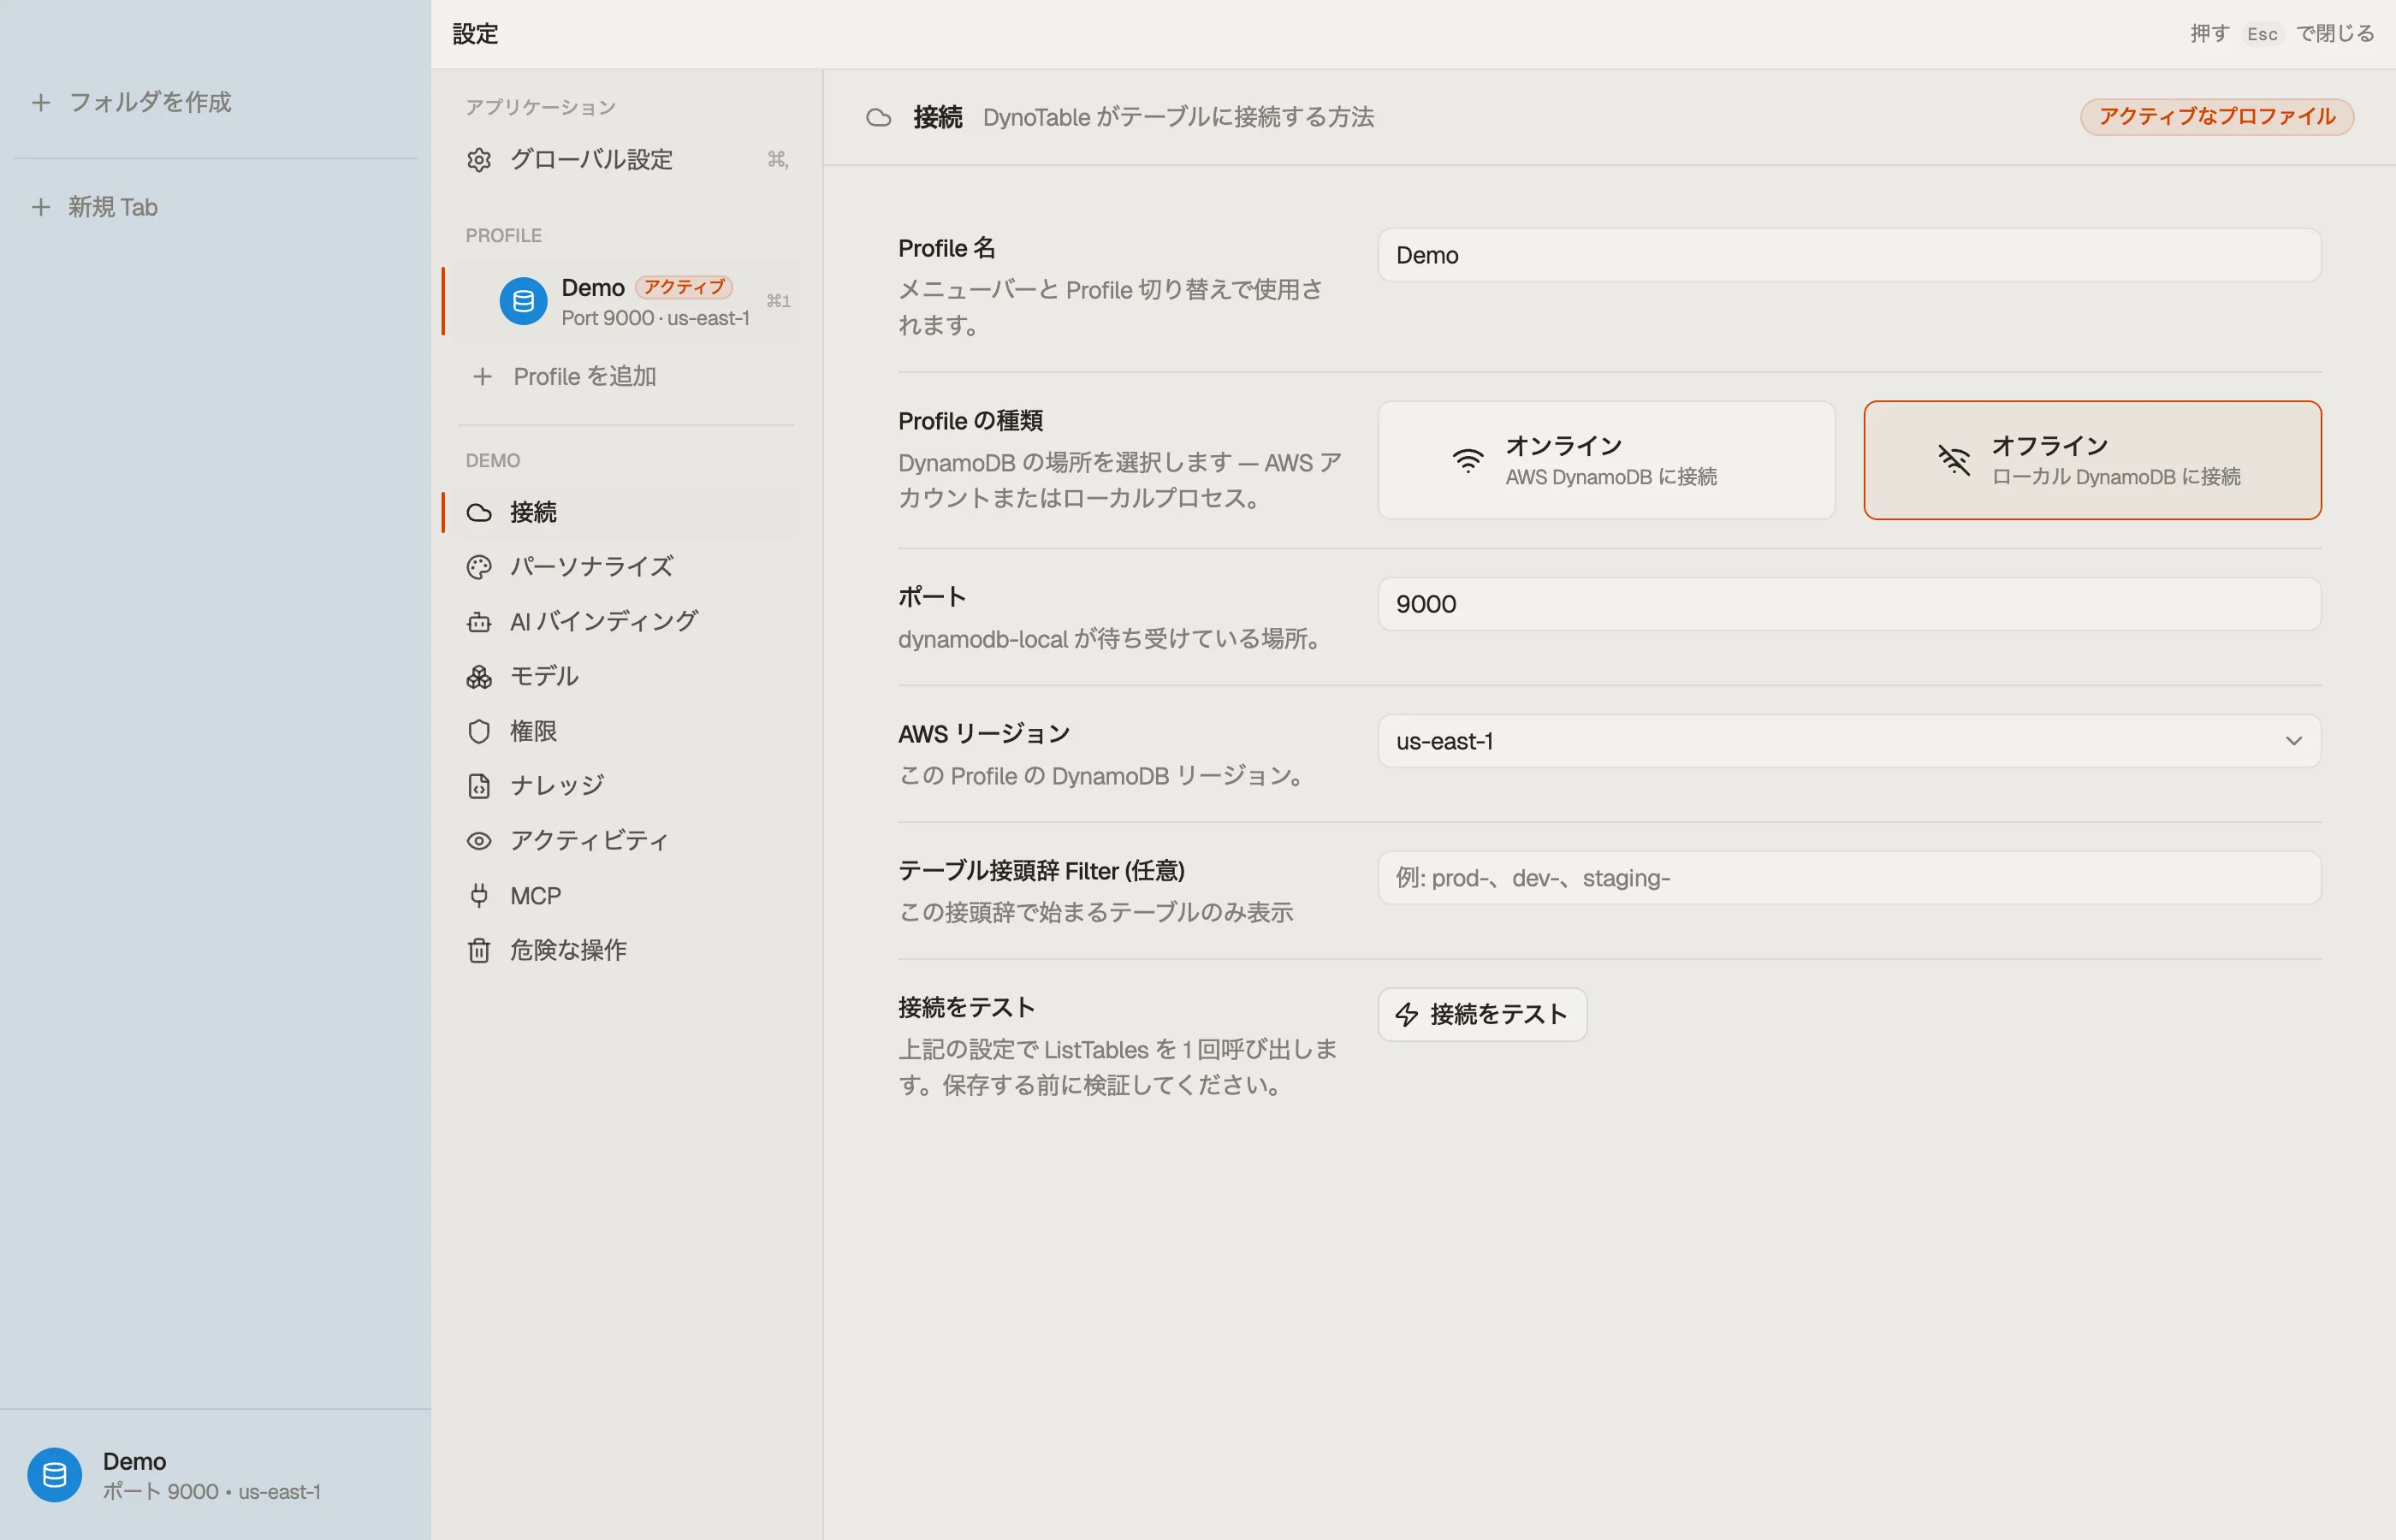
Task: Click the lightning bolt icon in 接続をテスト button
Action: click(1406, 1015)
